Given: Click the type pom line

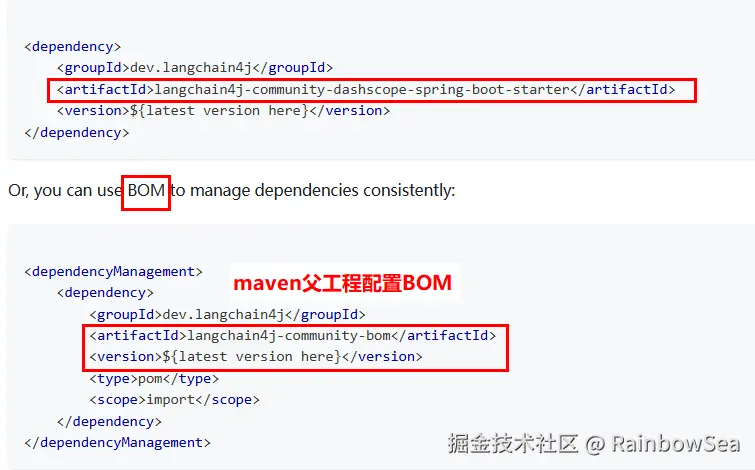Looking at the screenshot, I should (x=154, y=379).
